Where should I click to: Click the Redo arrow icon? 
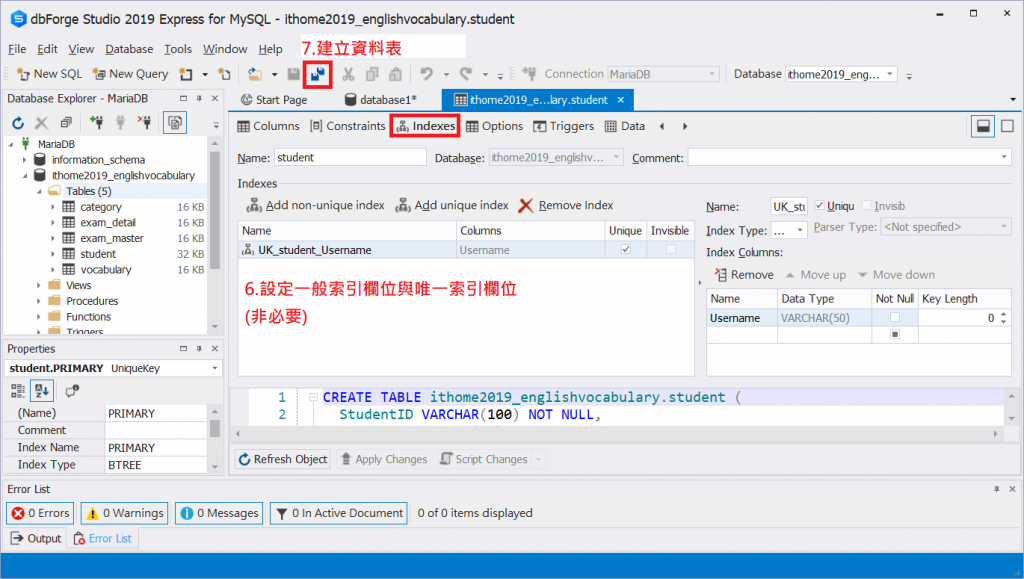(466, 74)
